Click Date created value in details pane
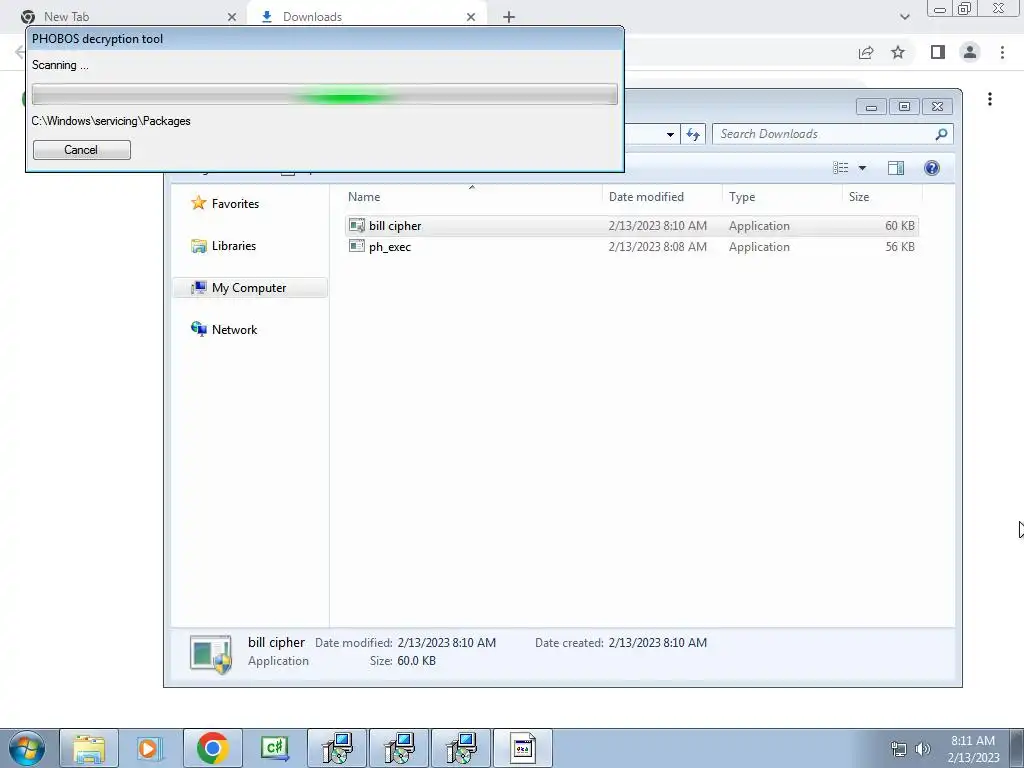The width and height of the screenshot is (1024, 768). (658, 643)
